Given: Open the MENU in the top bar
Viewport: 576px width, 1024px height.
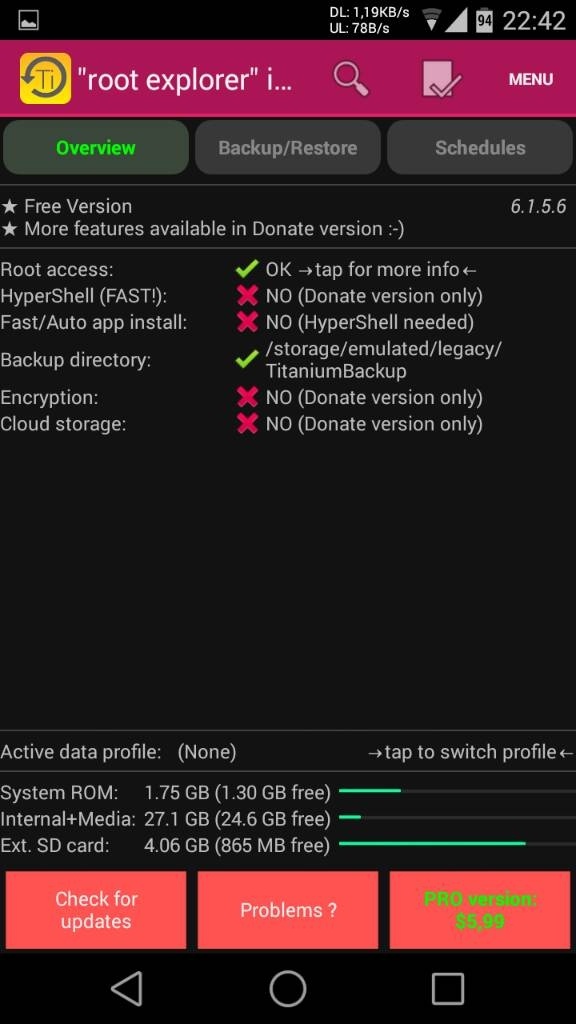Looking at the screenshot, I should point(531,79).
